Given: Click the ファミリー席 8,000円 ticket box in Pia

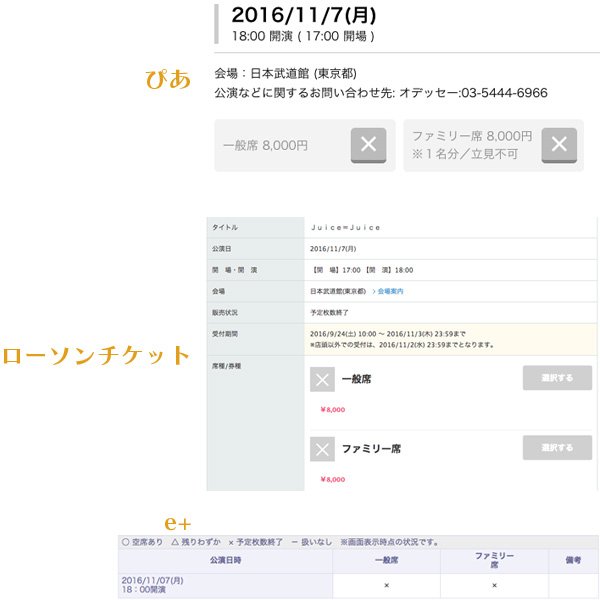Looking at the screenshot, I should pos(494,145).
